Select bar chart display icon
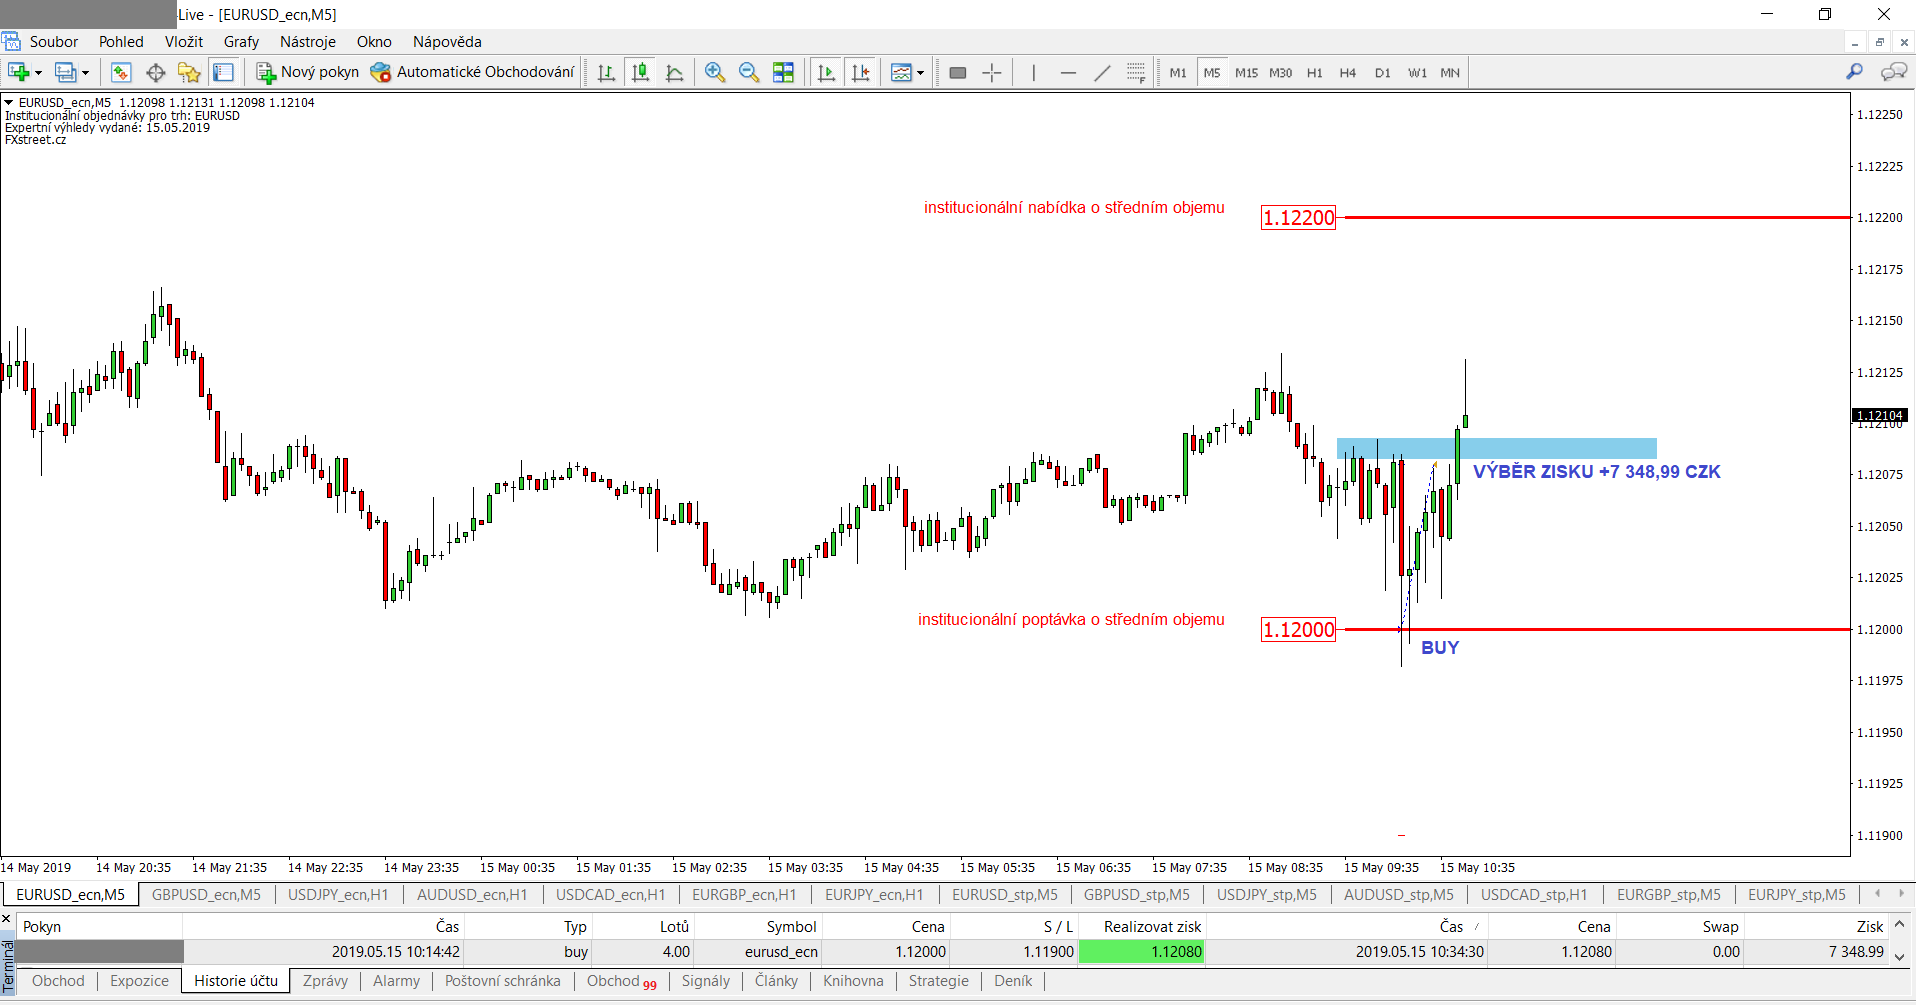Screen dimensions: 1916x1005 [x=606, y=72]
